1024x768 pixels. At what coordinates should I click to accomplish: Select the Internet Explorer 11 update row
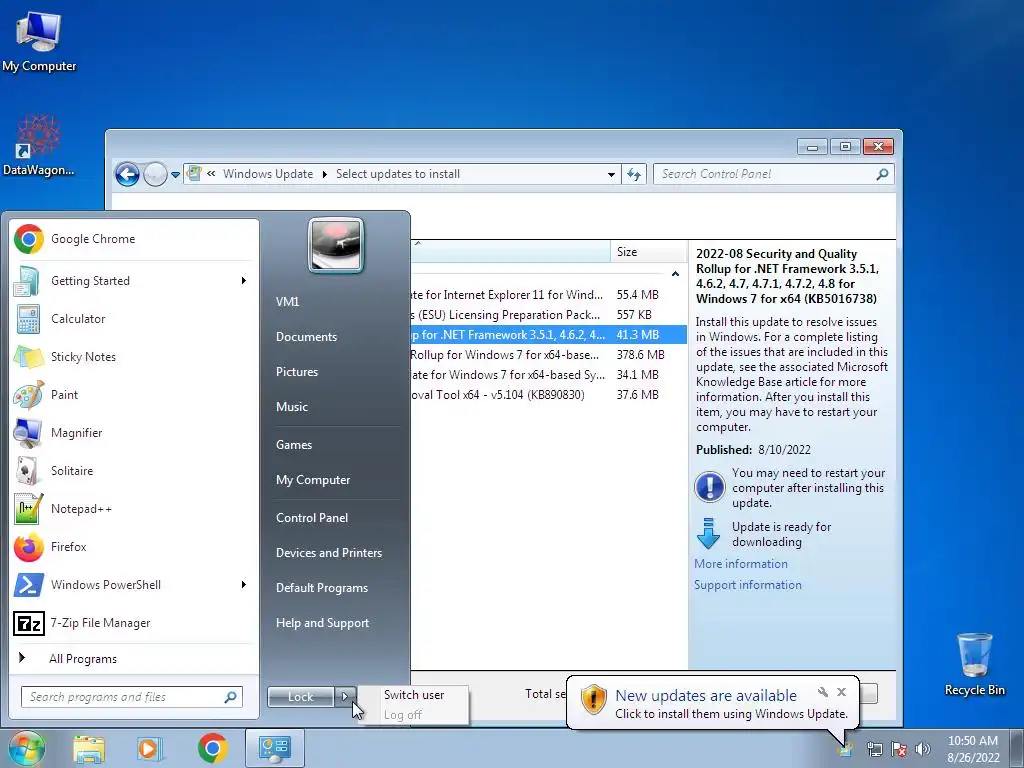(x=549, y=295)
